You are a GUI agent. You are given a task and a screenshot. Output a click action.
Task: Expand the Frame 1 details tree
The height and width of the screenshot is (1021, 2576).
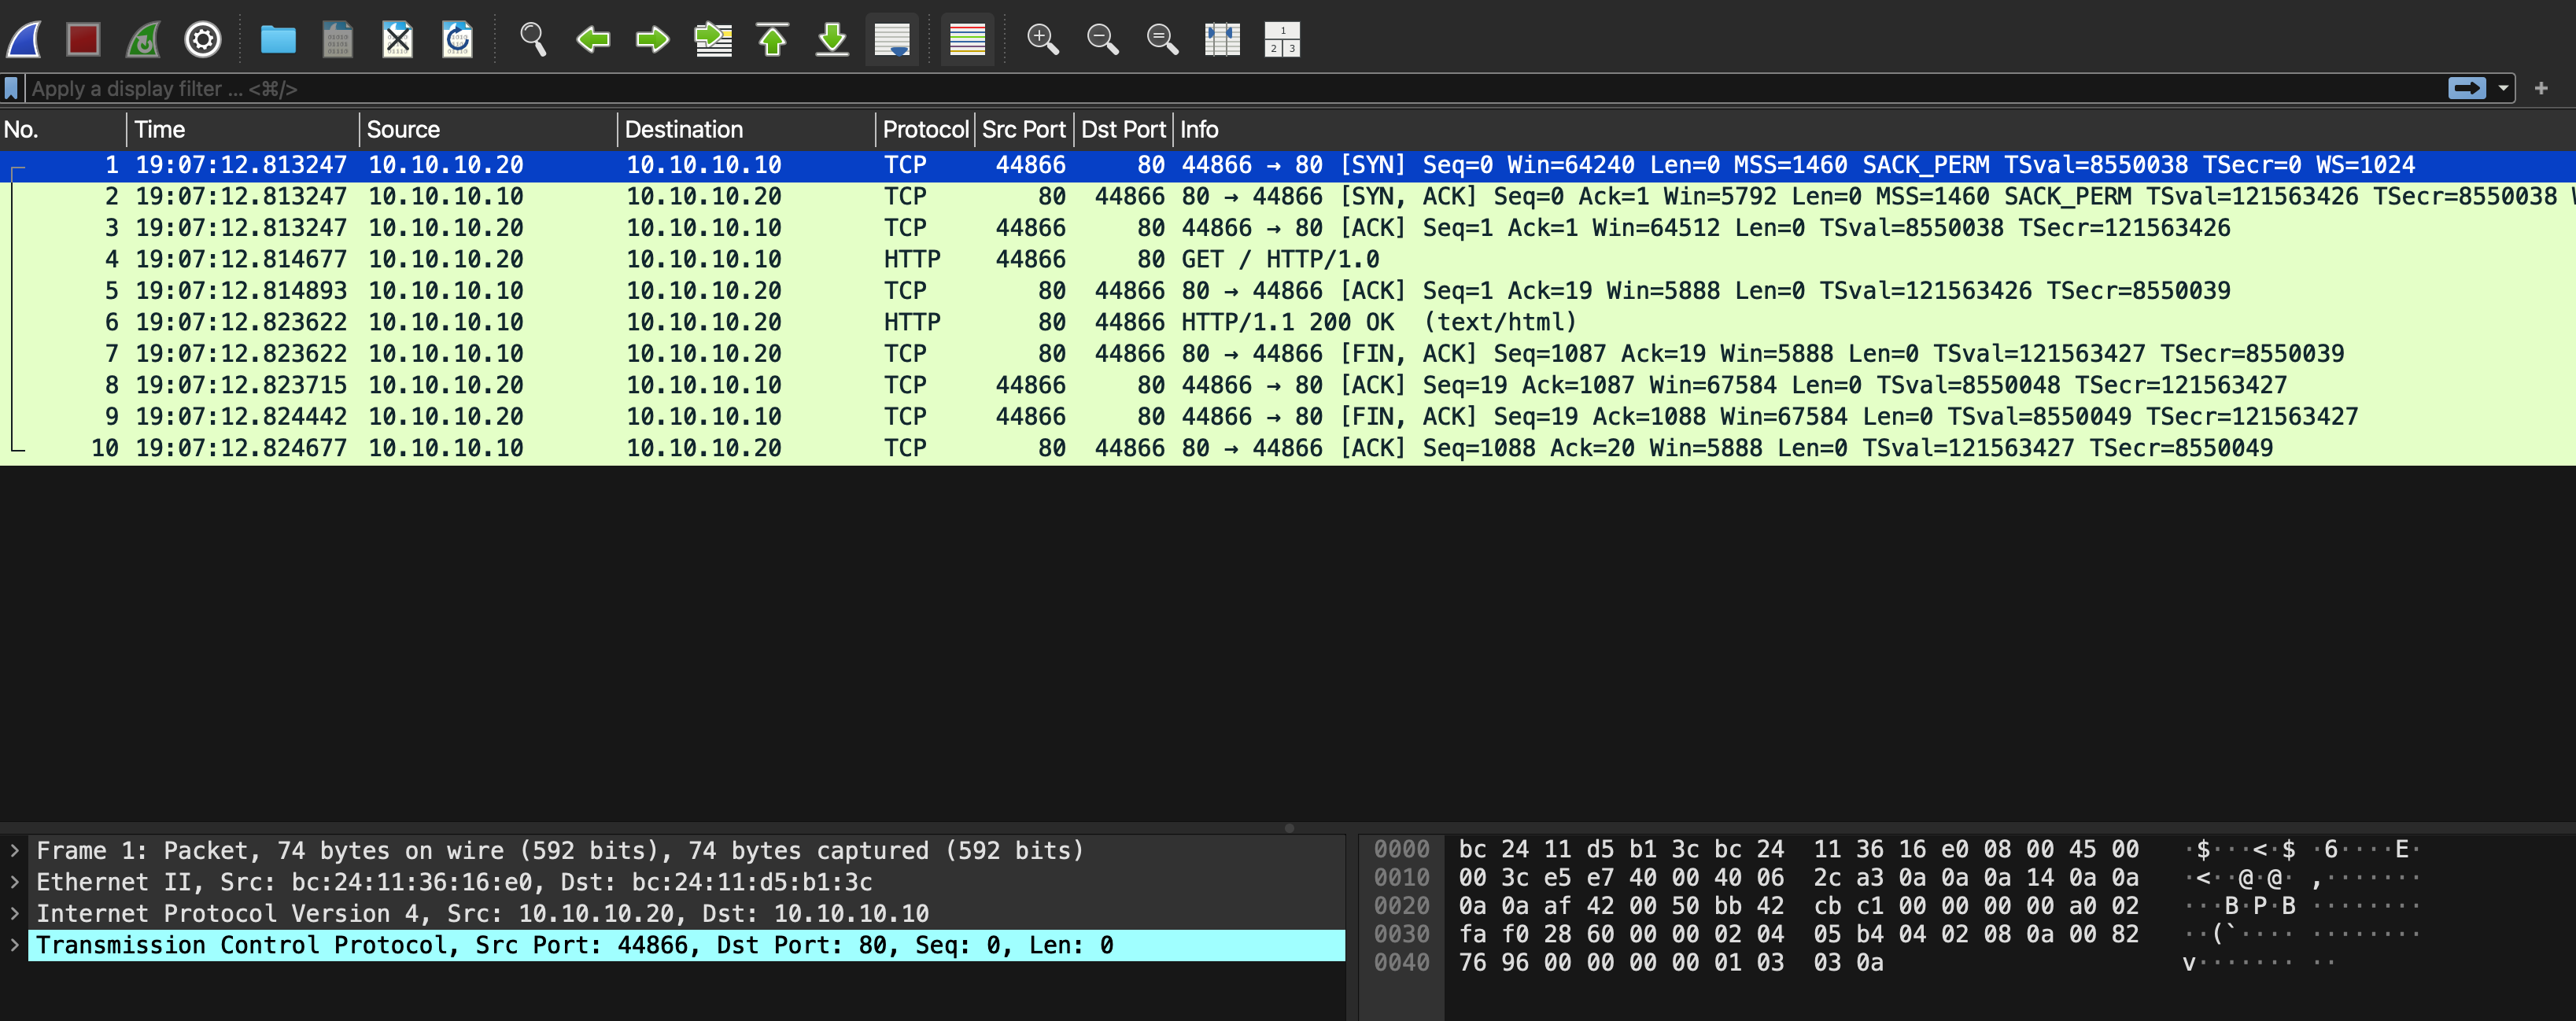(x=14, y=851)
